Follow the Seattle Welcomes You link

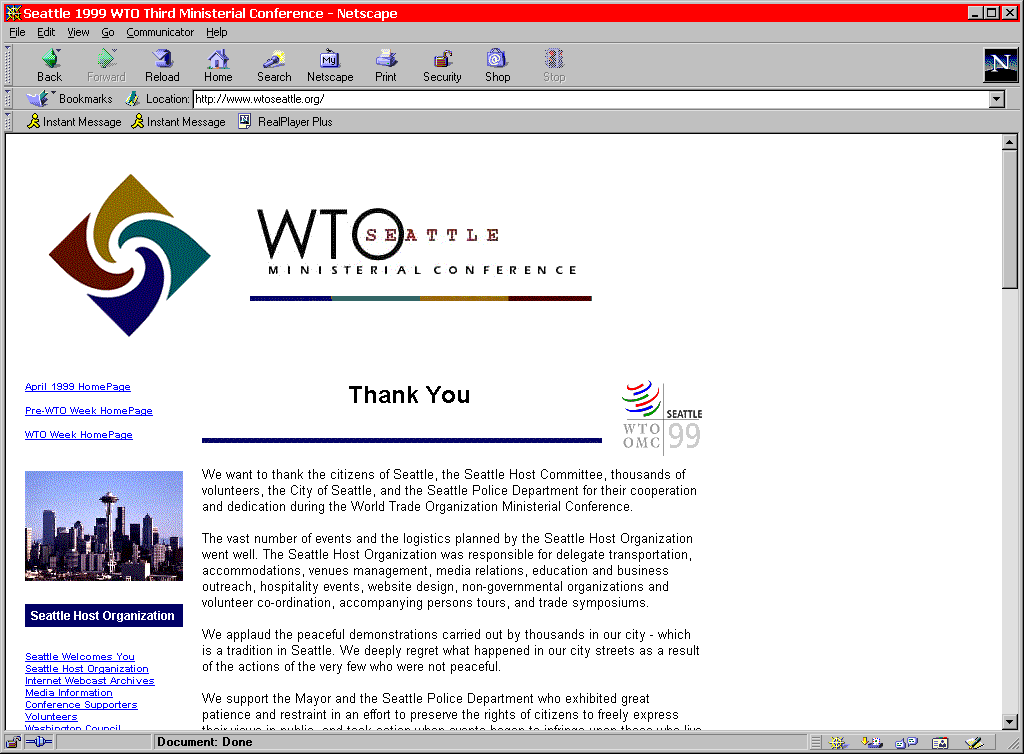click(80, 657)
